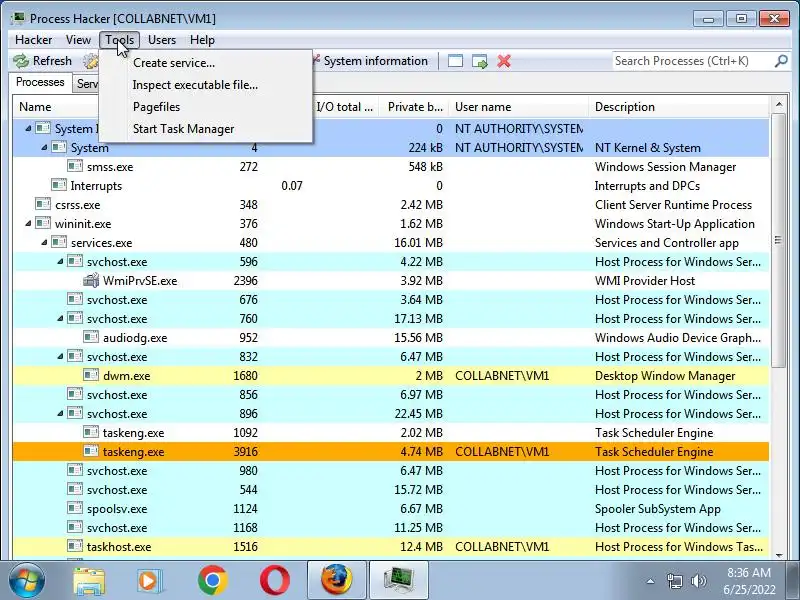The width and height of the screenshot is (800, 600).
Task: Choose Create service... menu entry
Action: (x=205, y=63)
